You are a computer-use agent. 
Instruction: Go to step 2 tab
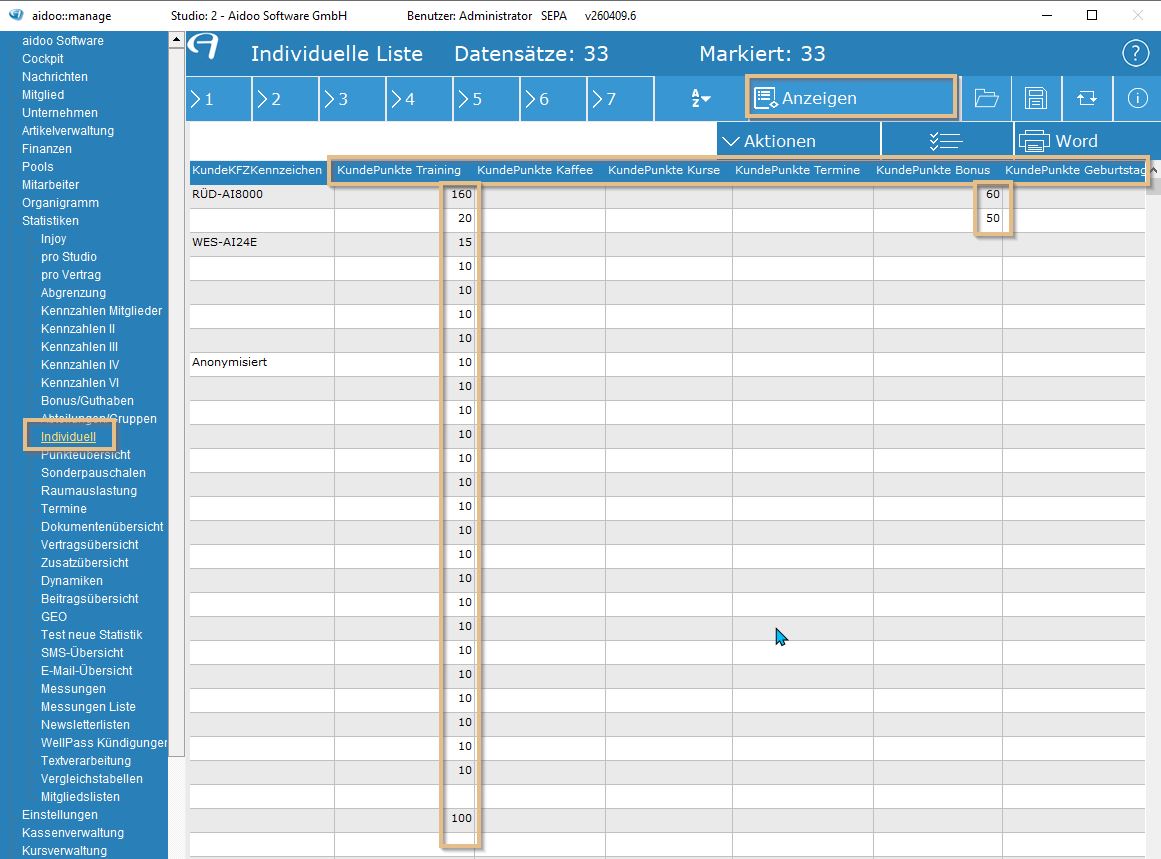(285, 98)
